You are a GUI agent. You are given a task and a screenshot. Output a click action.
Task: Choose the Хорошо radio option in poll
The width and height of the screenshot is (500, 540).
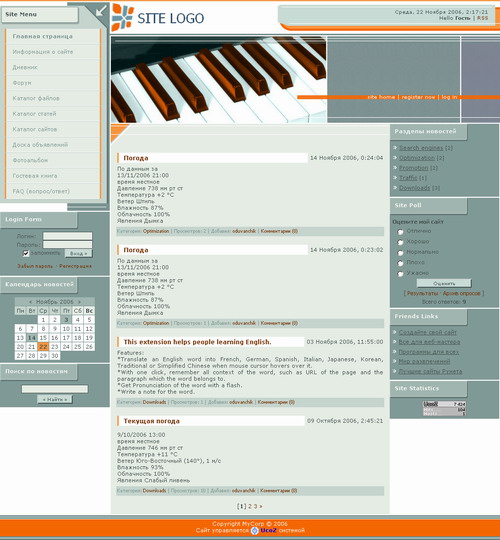(400, 242)
